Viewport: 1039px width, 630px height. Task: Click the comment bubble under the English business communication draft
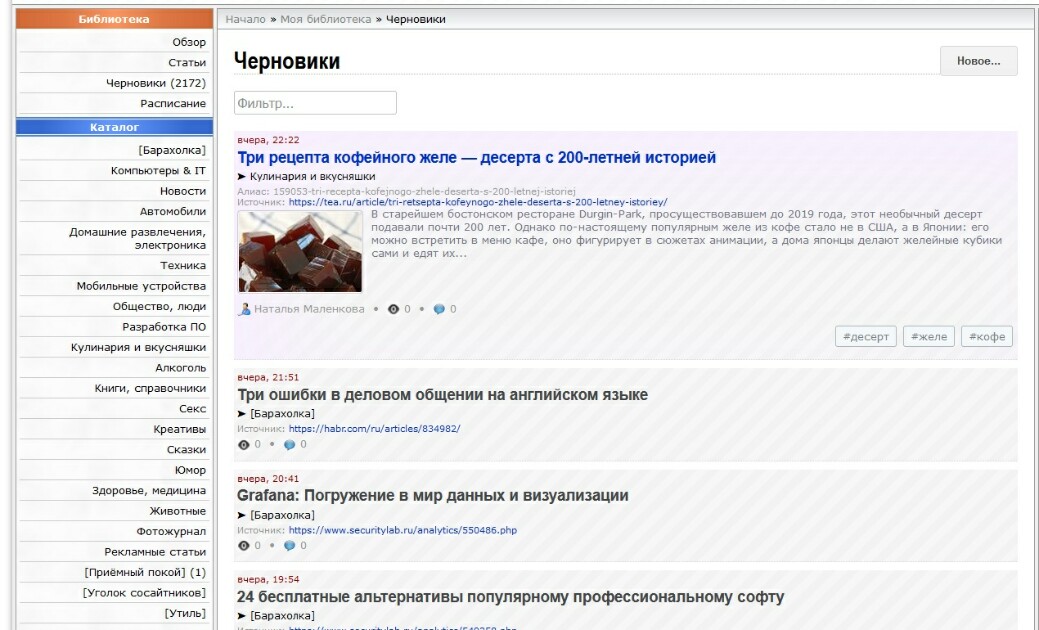(x=289, y=445)
